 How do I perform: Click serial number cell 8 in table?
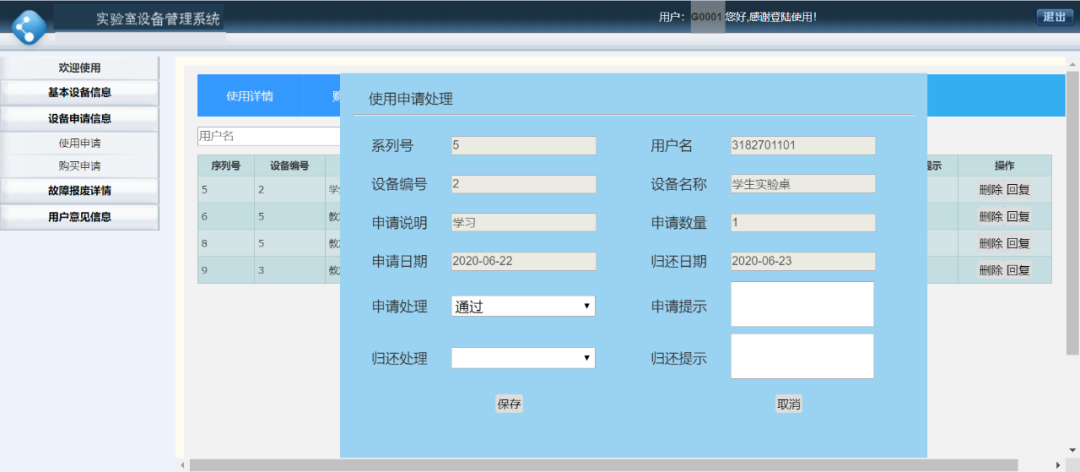226,243
